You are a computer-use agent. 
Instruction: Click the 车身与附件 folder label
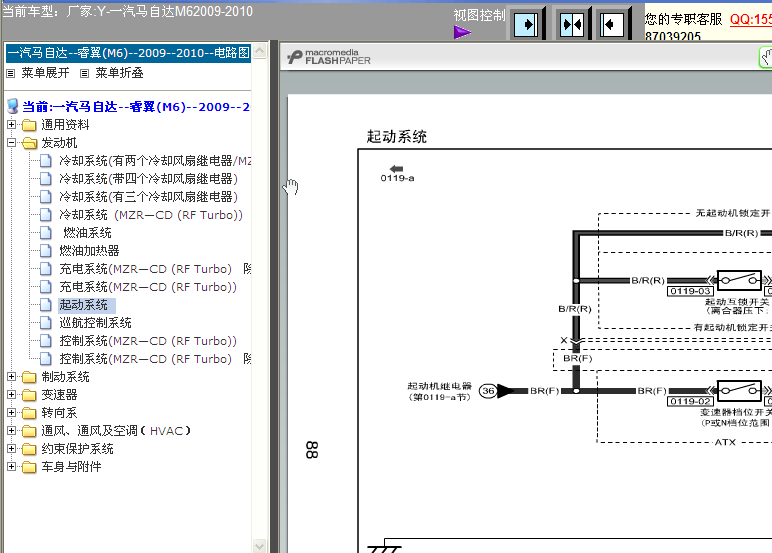click(71, 467)
